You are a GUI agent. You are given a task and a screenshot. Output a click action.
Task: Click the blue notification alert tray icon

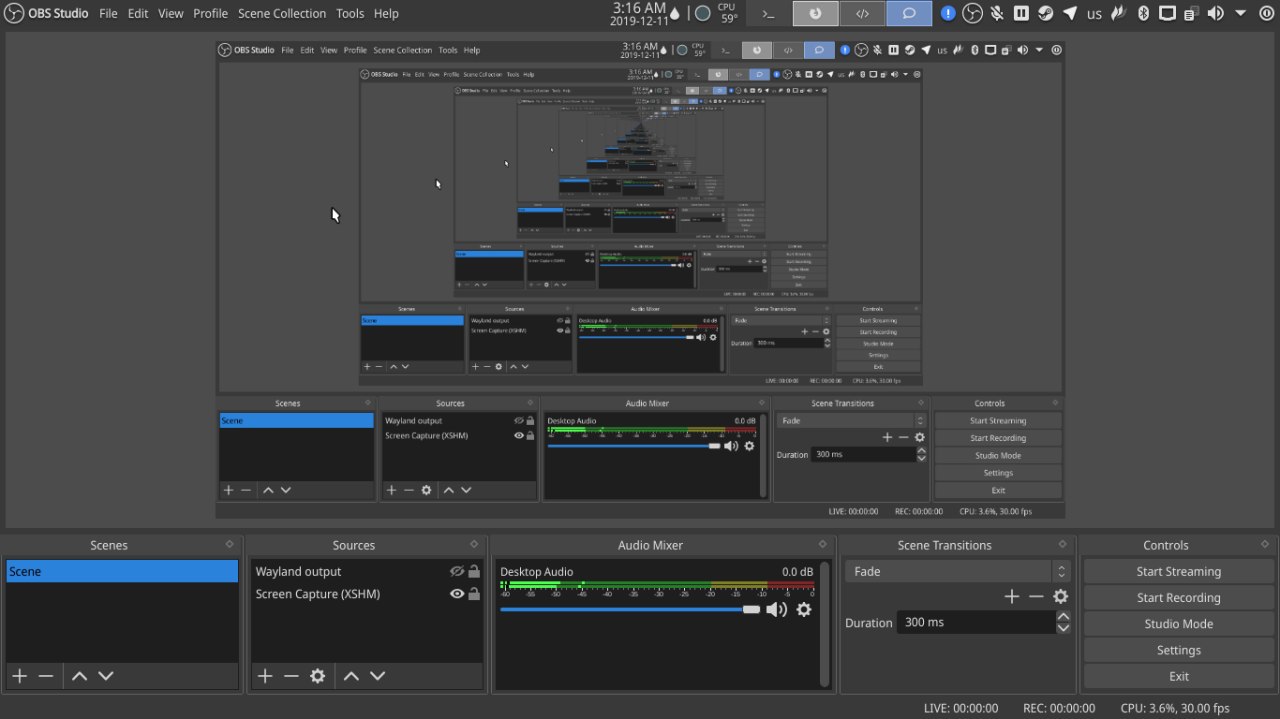(947, 13)
